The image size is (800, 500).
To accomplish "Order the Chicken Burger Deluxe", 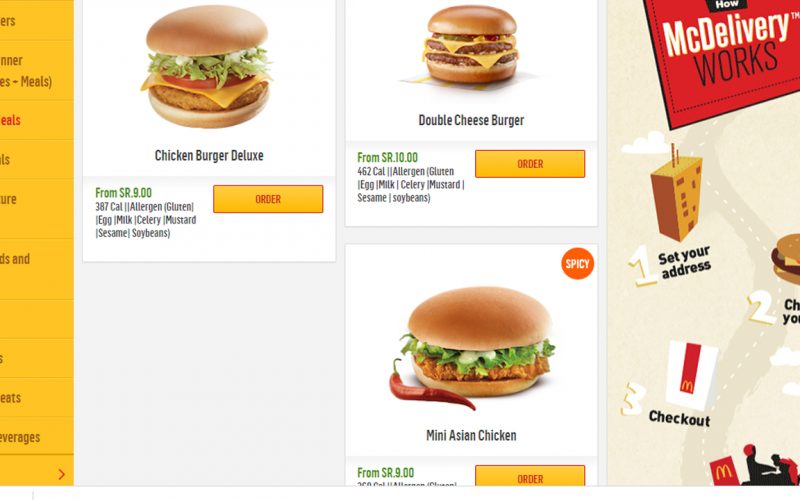I will click(268, 199).
